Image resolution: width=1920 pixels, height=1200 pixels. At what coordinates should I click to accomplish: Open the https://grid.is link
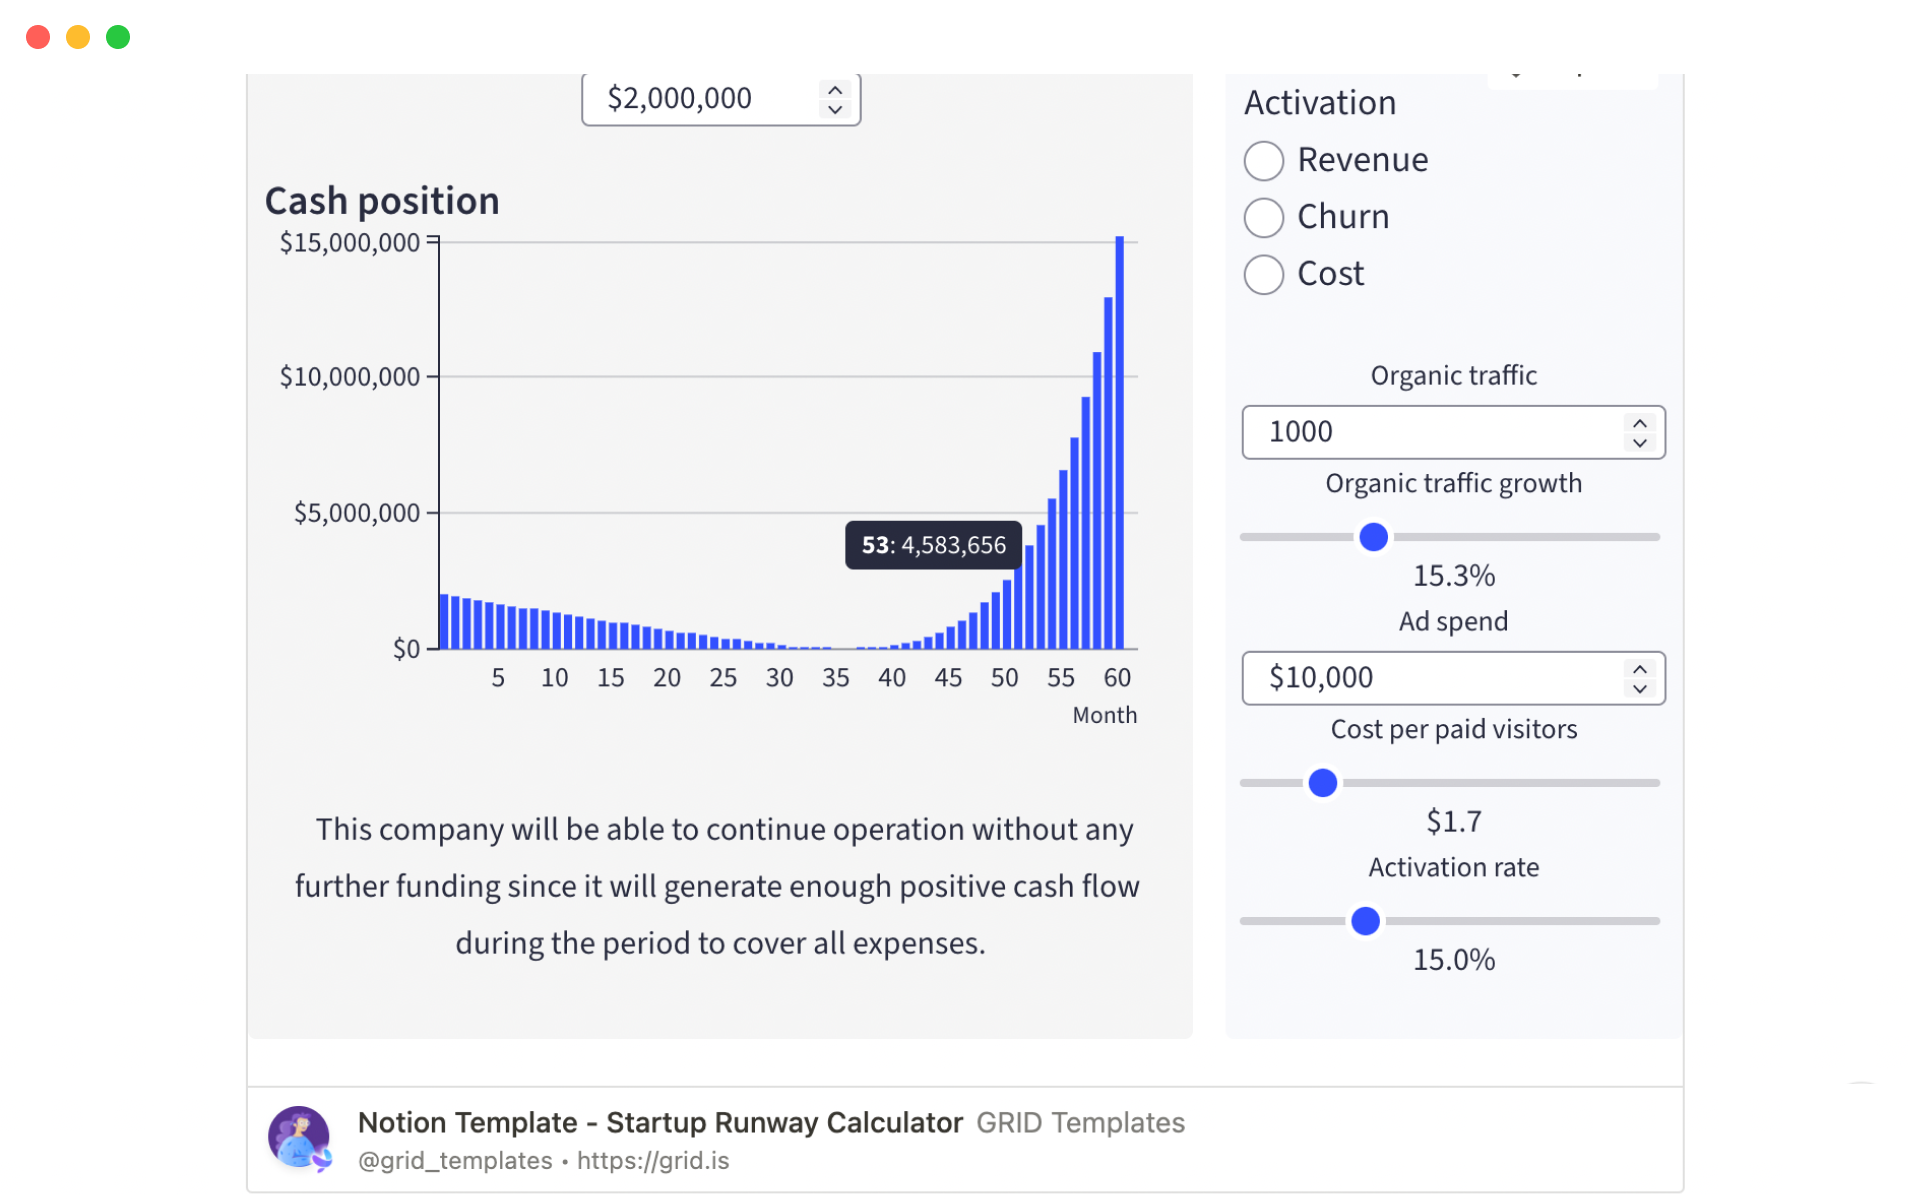click(x=653, y=1161)
